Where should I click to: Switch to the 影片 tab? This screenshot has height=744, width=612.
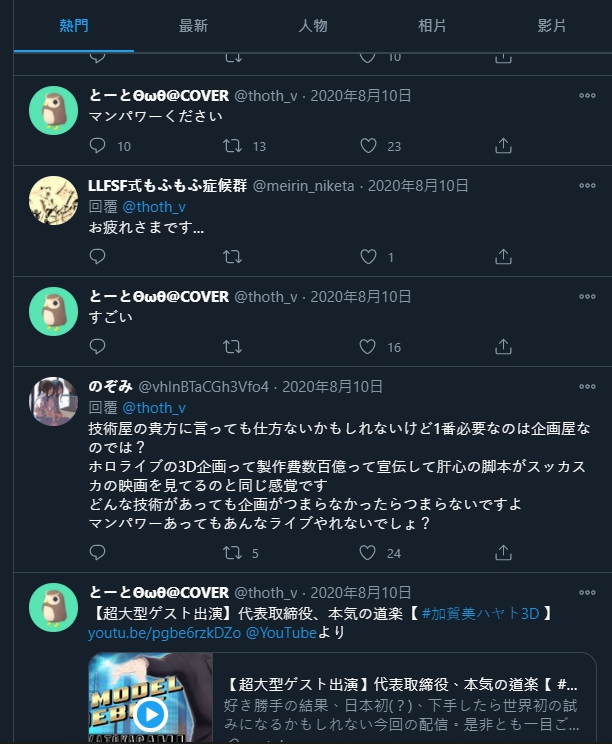(x=552, y=26)
